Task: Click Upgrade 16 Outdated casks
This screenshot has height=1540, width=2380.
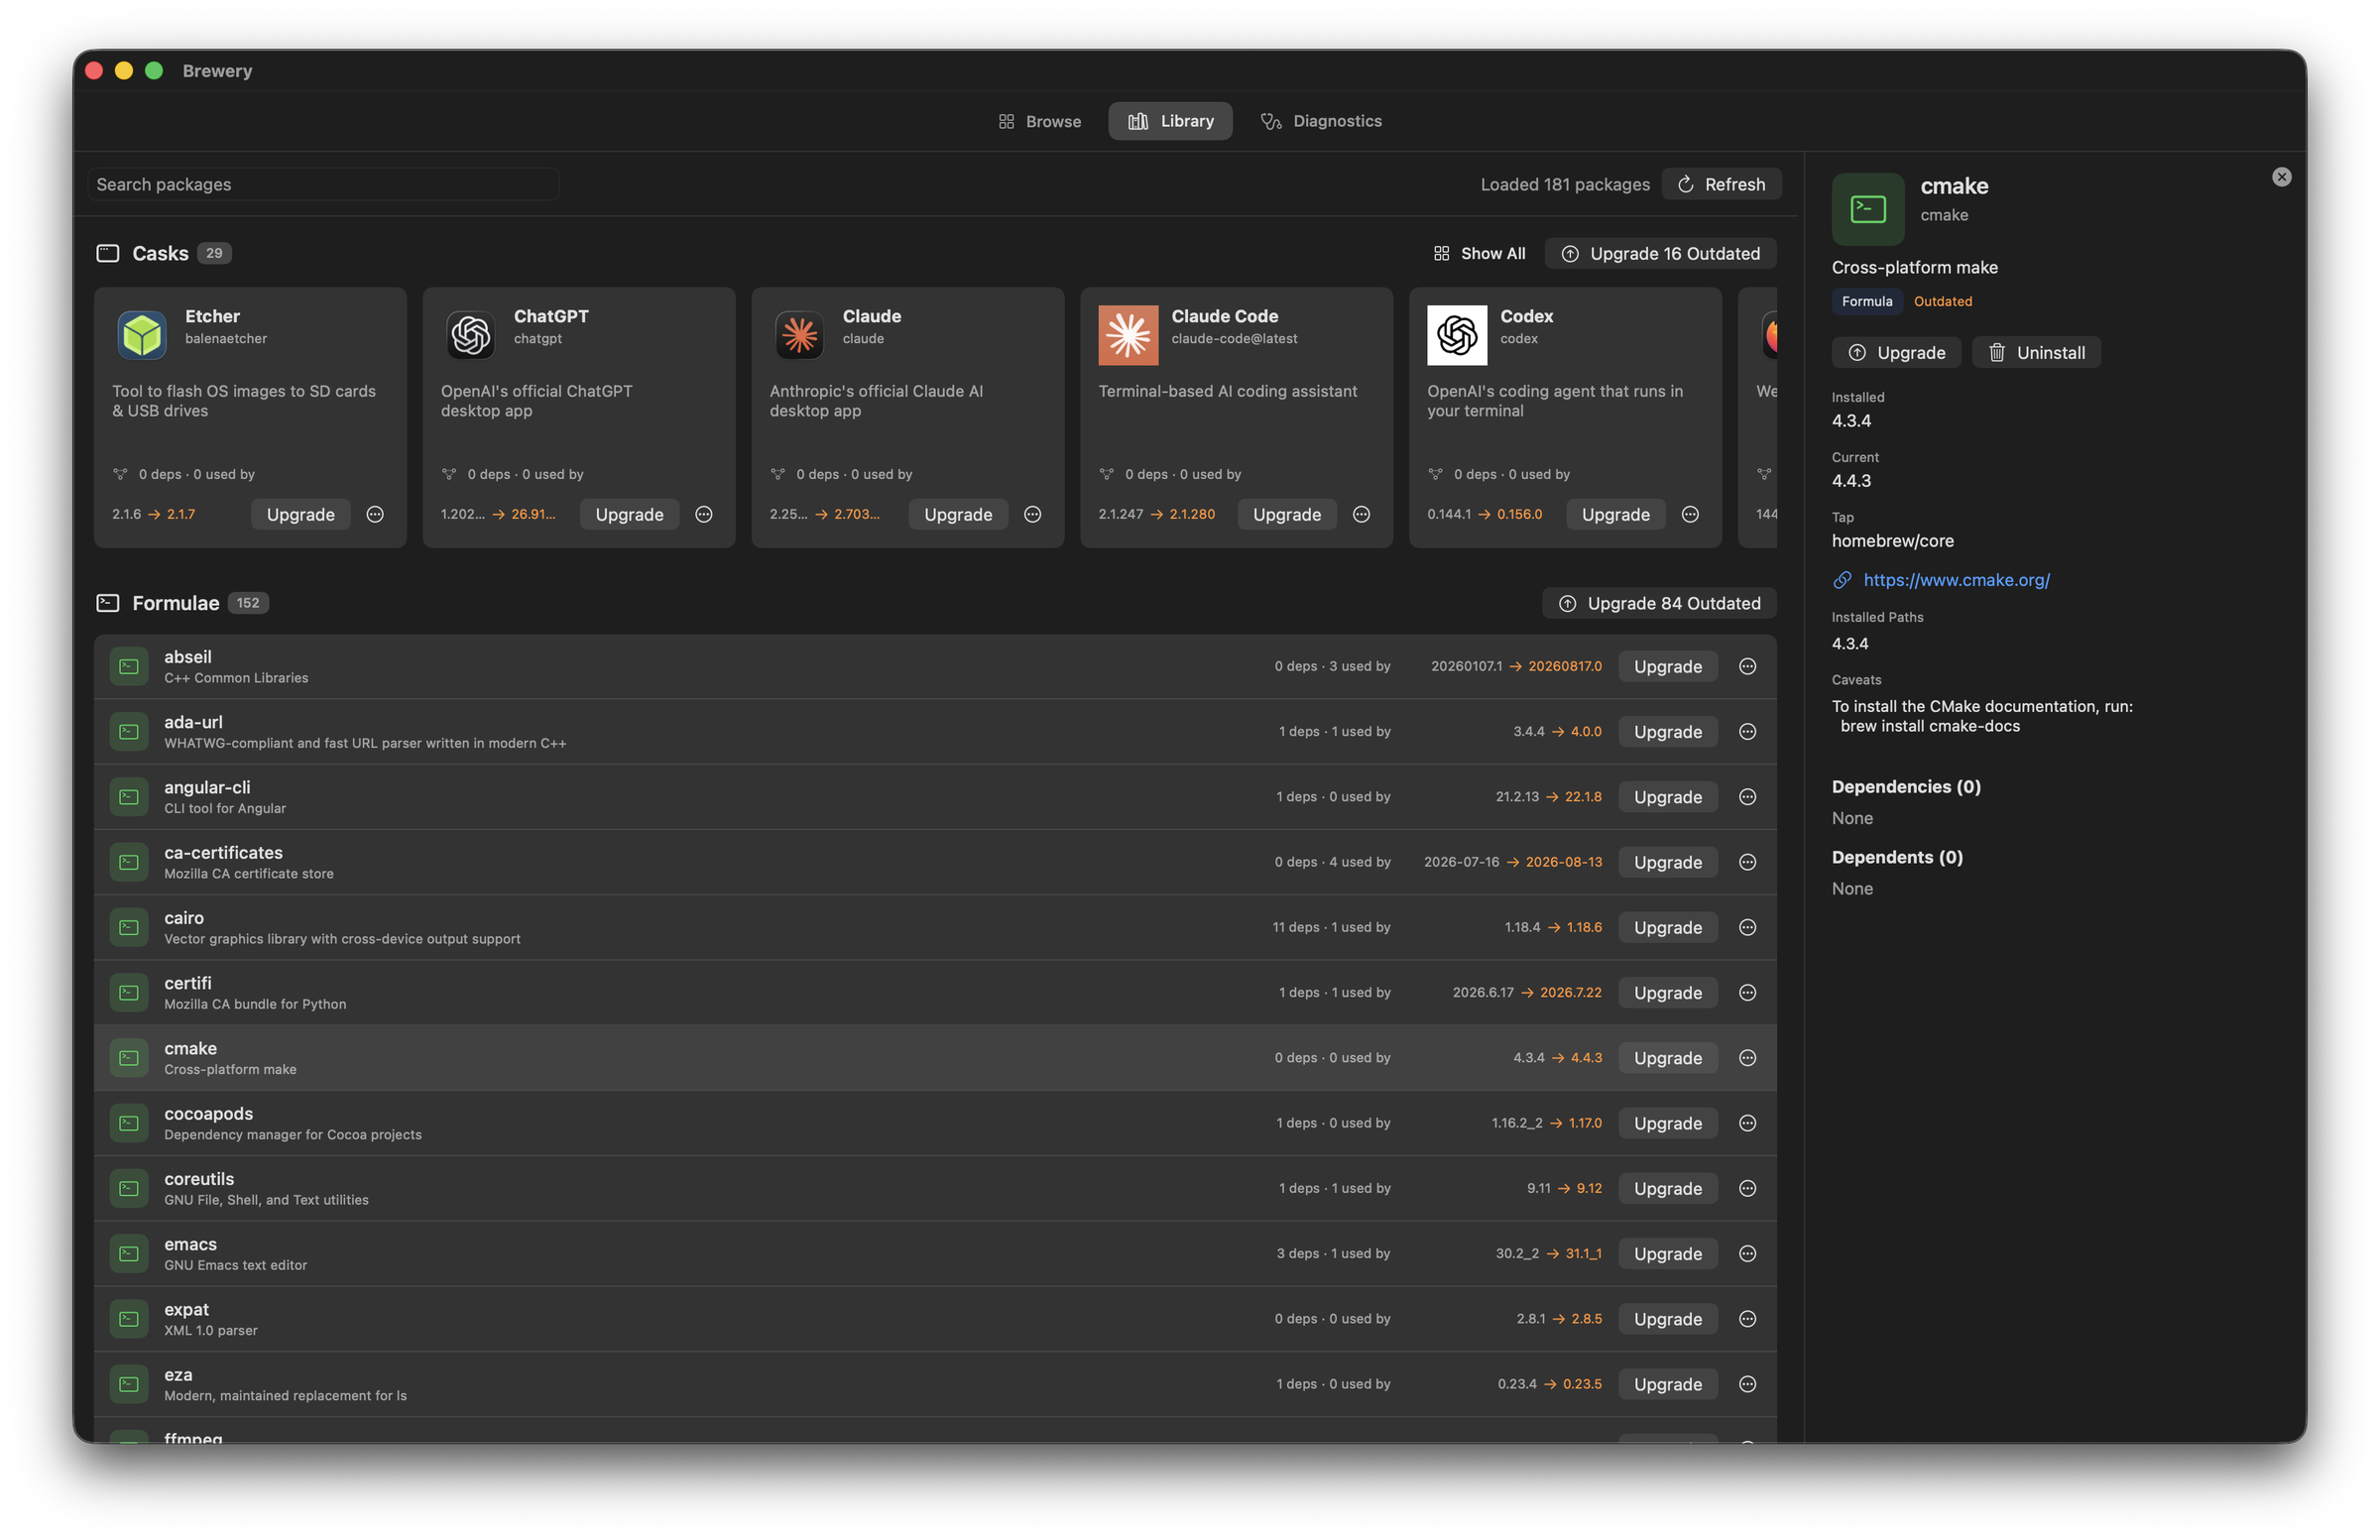Action: point(1660,253)
